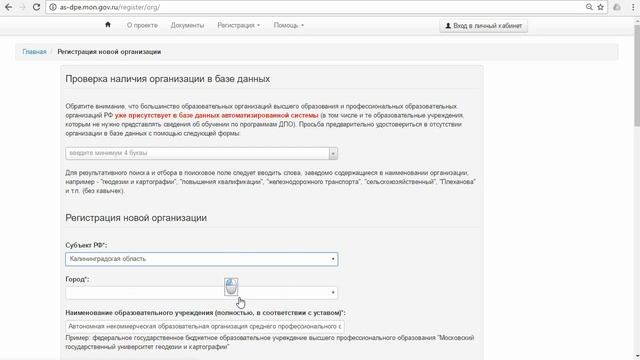Click the 'Город*:' label

77,279
